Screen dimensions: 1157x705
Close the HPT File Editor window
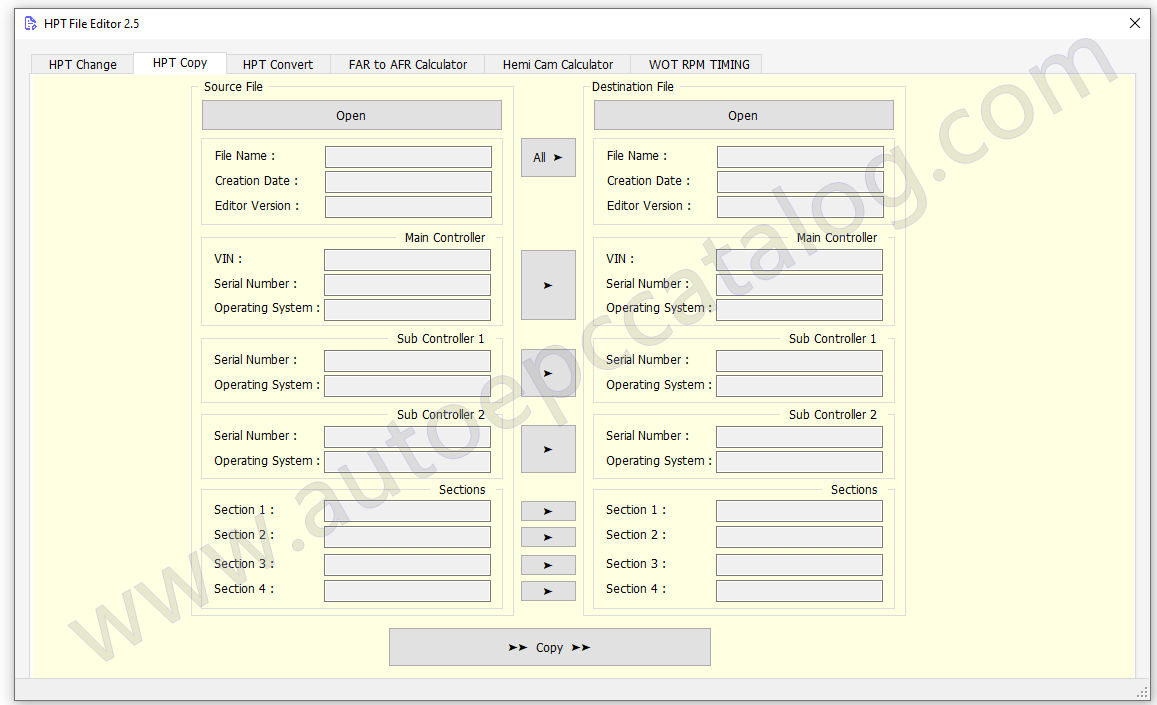click(x=1134, y=23)
